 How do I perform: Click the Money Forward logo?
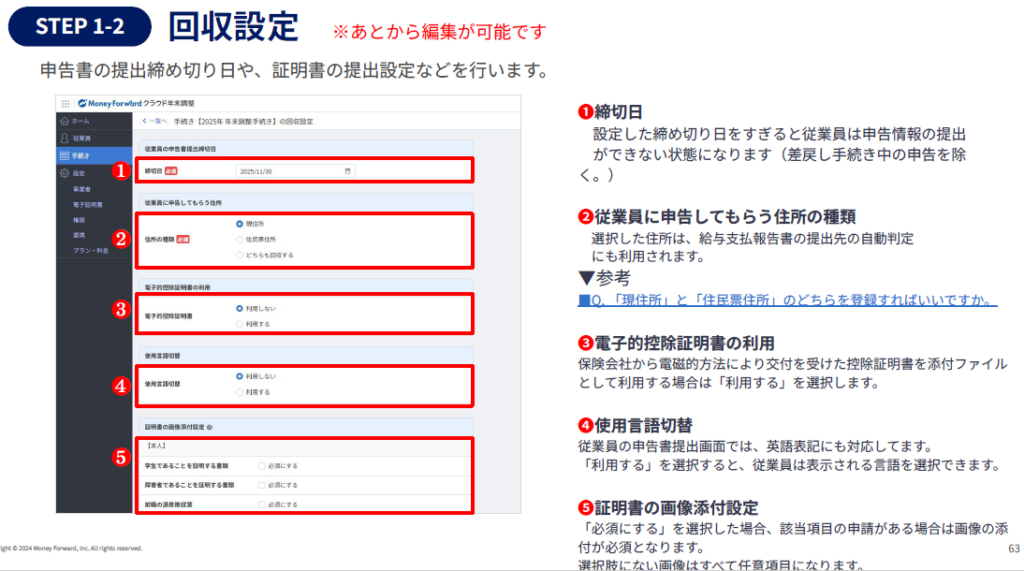click(109, 103)
